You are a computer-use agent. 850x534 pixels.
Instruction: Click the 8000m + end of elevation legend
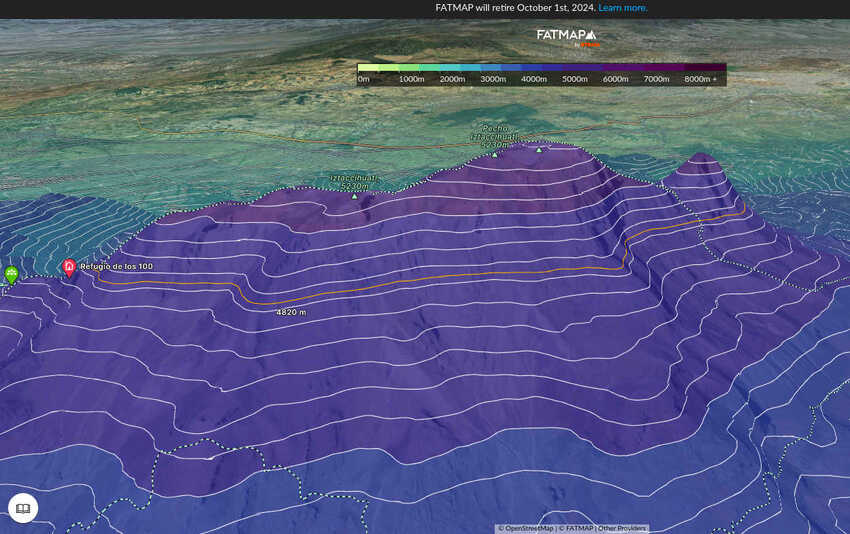click(700, 78)
